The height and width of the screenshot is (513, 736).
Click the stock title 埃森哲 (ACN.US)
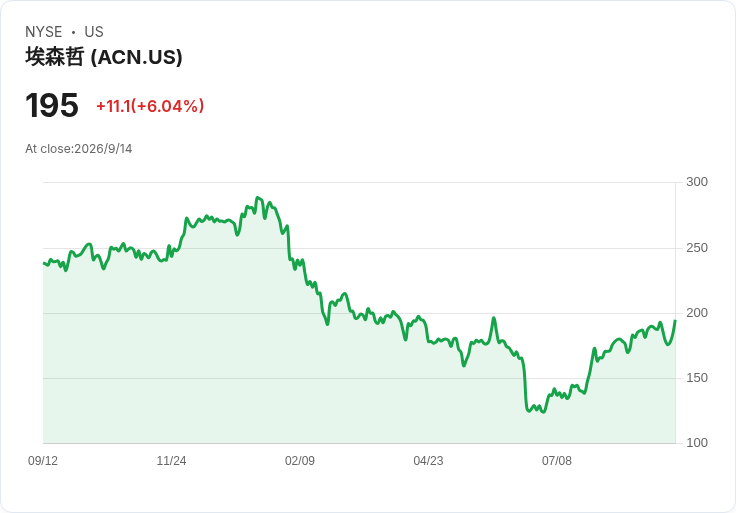[104, 57]
